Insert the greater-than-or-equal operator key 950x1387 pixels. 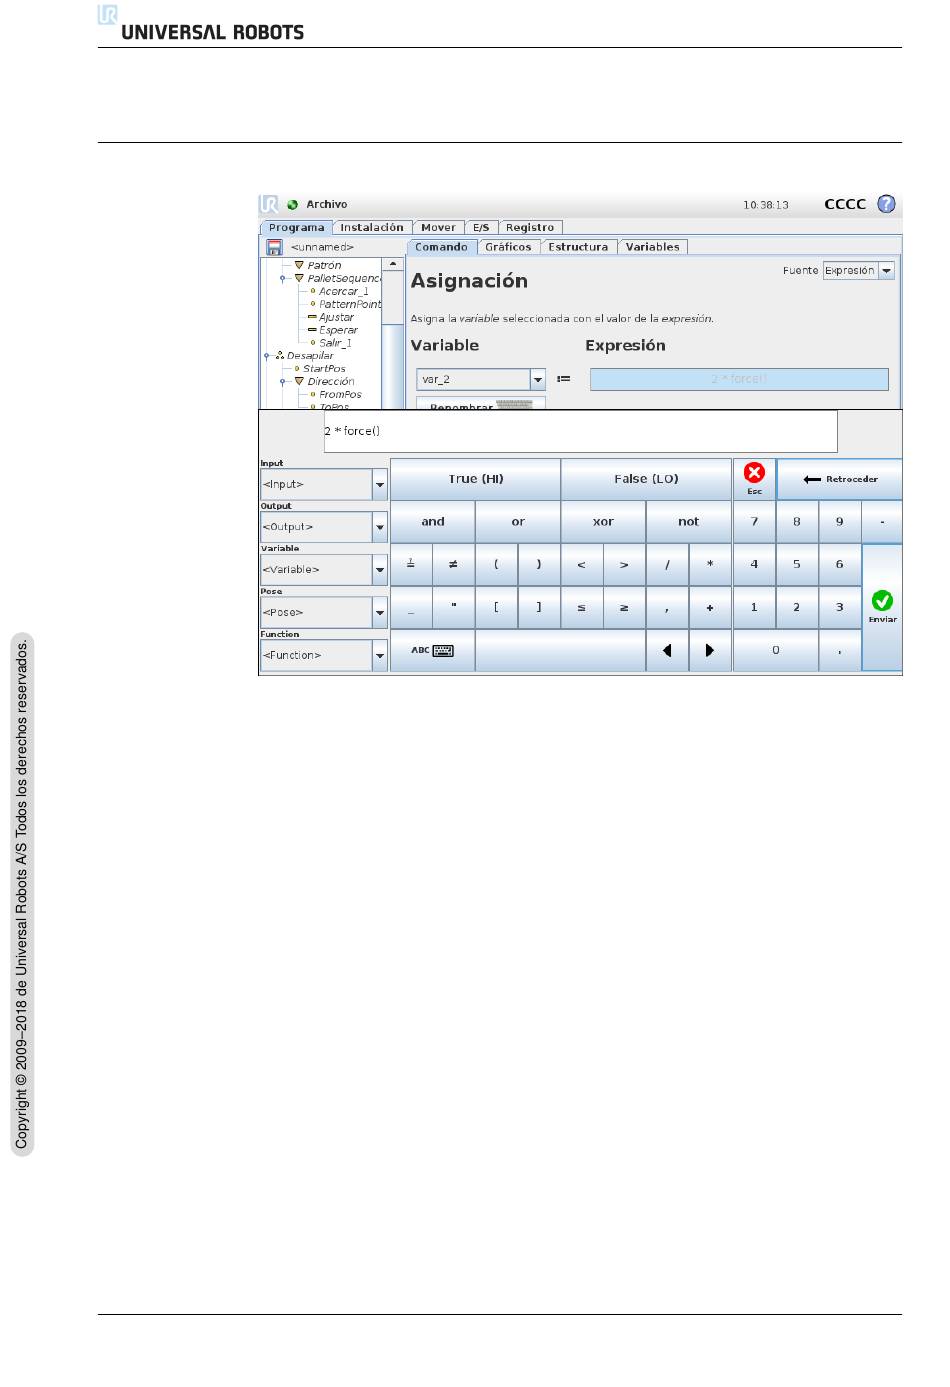[624, 607]
